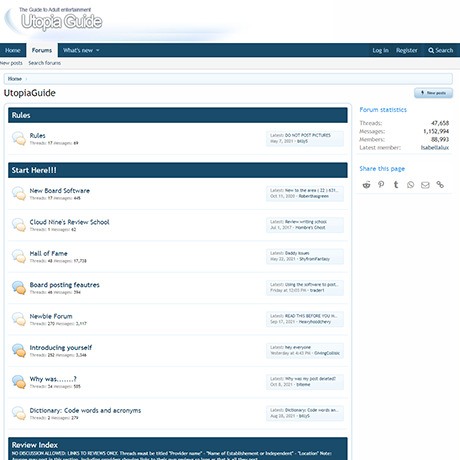Image resolution: width=460 pixels, height=460 pixels.
Task: Copy page link using chain icon
Action: click(x=440, y=184)
